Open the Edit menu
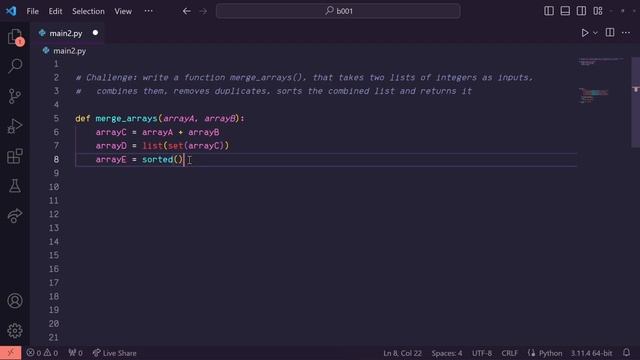640x360 pixels. tap(55, 11)
